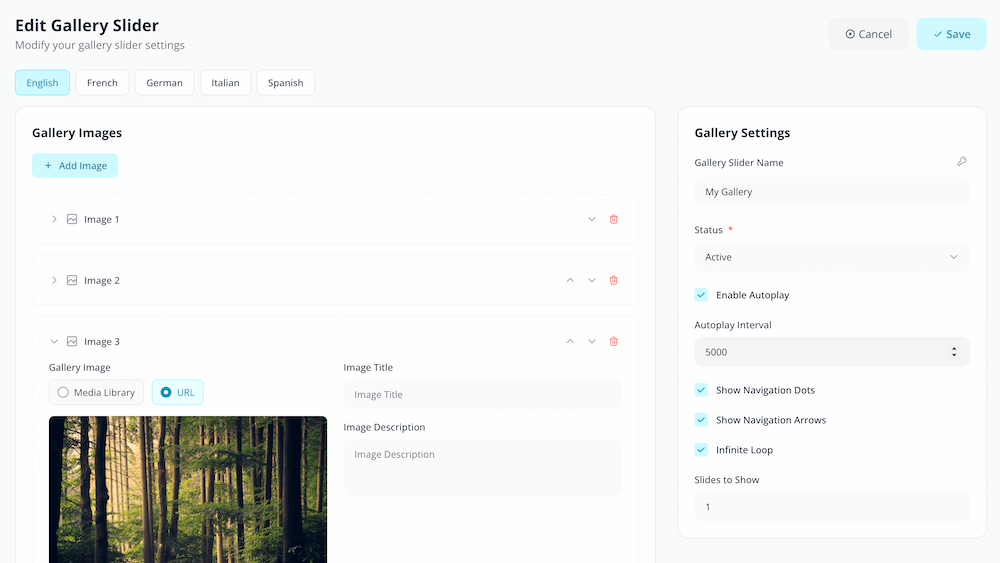Delete Image 2 with its trash icon
Screen dimensions: 1000x563
pyautogui.click(x=614, y=281)
